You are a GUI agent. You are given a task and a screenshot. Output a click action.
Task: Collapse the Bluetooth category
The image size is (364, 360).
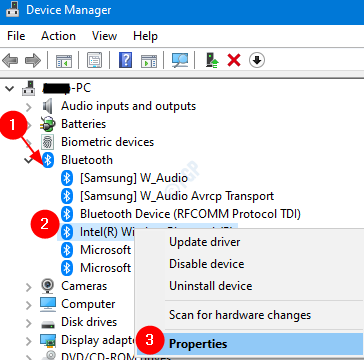pos(28,160)
